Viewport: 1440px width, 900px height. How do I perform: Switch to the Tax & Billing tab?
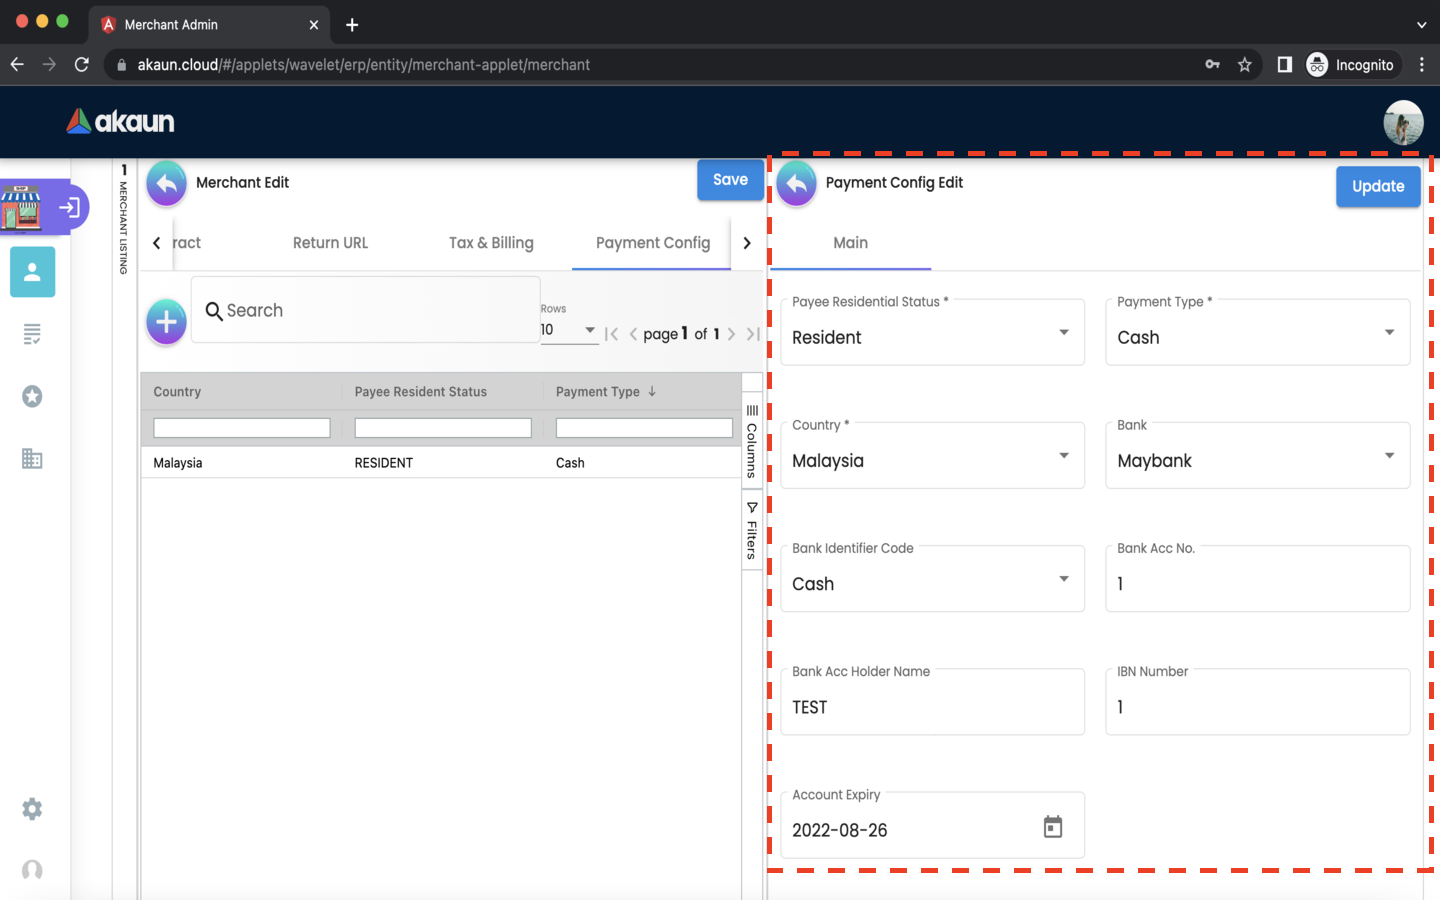(x=491, y=243)
